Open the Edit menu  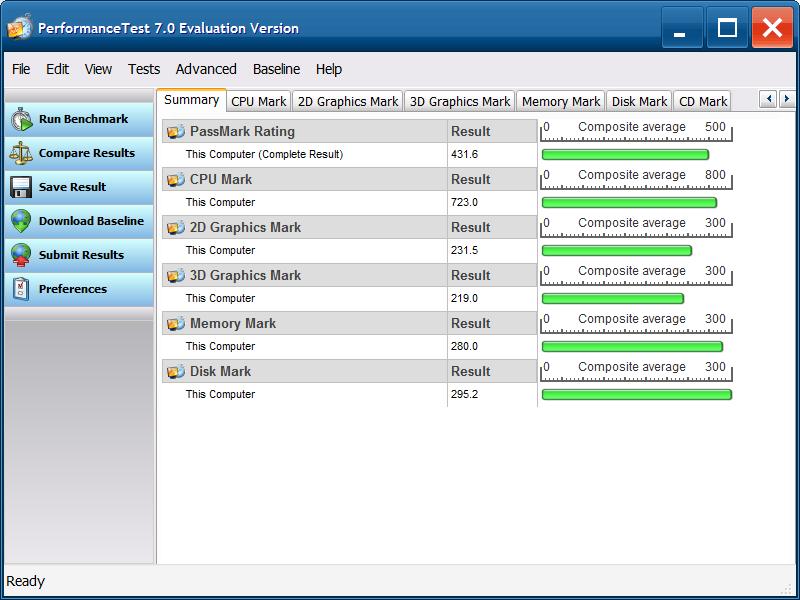point(57,69)
